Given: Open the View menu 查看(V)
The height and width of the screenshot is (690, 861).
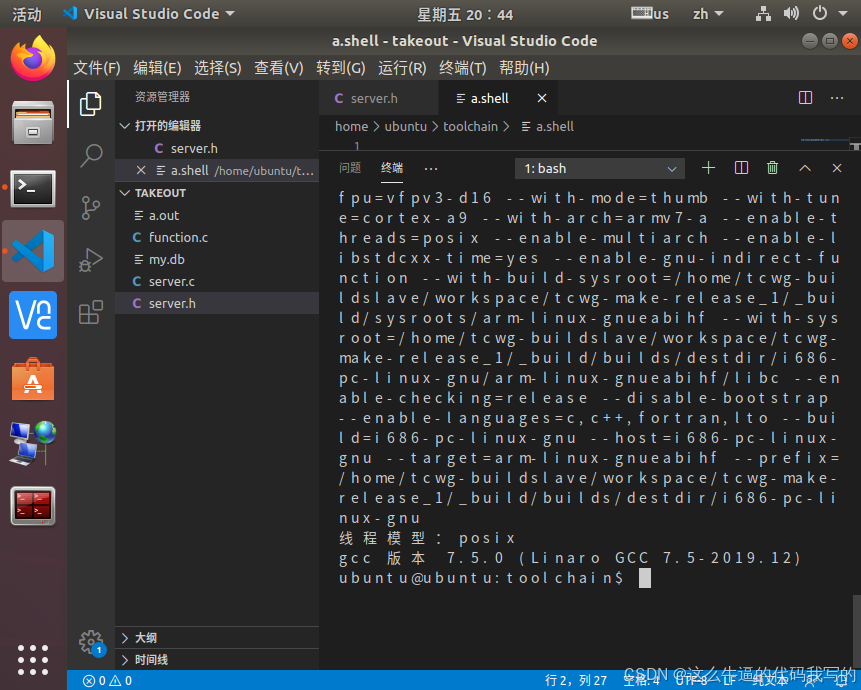Looking at the screenshot, I should pyautogui.click(x=278, y=68).
